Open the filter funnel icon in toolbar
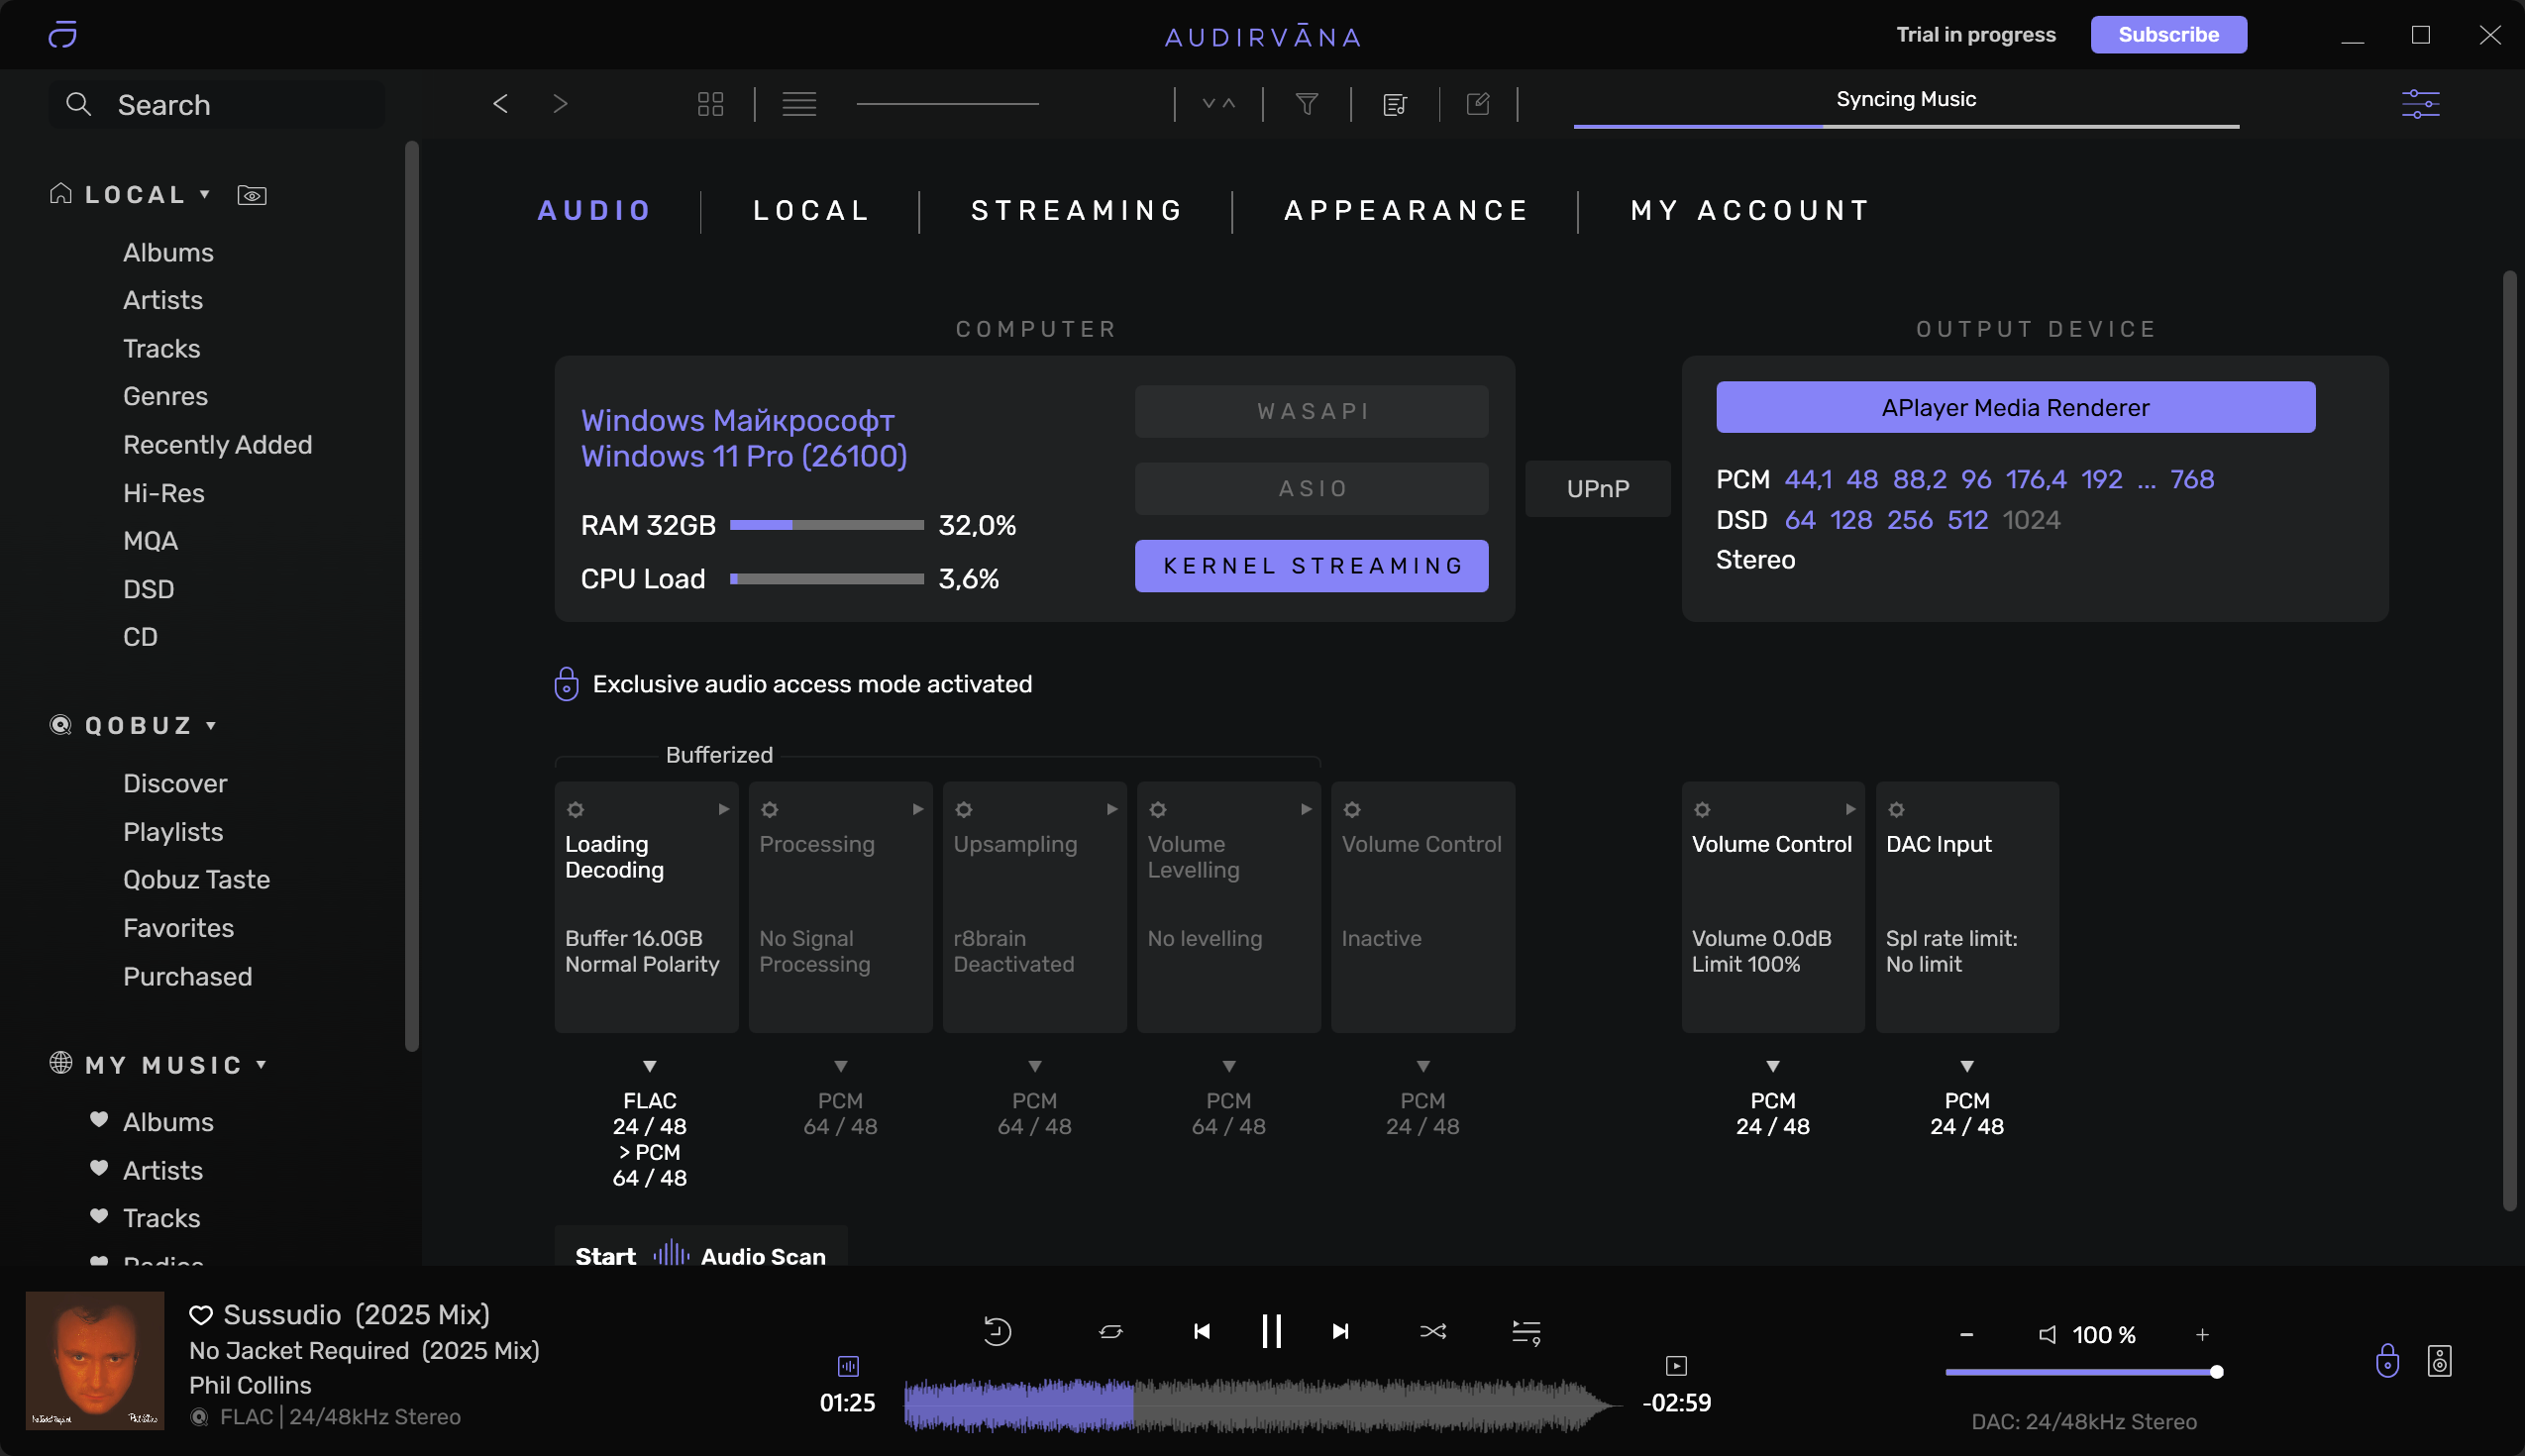 pos(1307,104)
